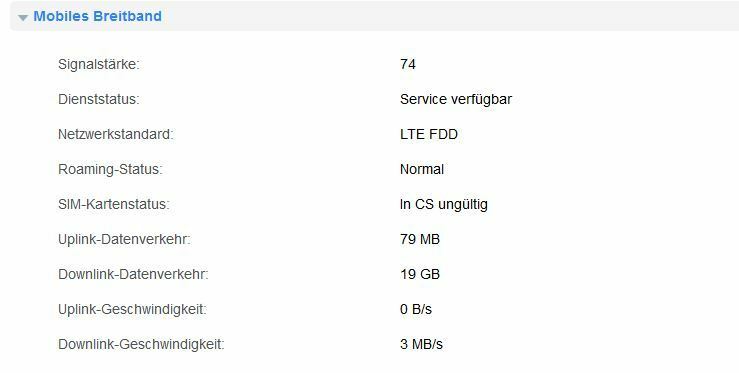The height and width of the screenshot is (373, 739).
Task: Select the Uplink-Geschwindigkeit label
Action: [132, 309]
